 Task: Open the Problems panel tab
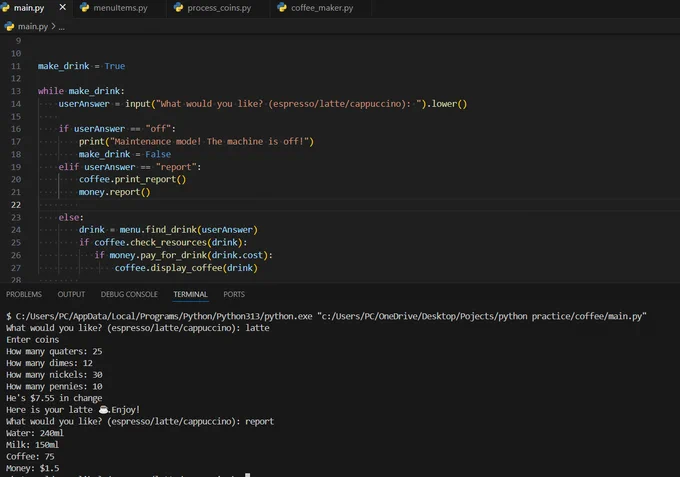[24, 294]
